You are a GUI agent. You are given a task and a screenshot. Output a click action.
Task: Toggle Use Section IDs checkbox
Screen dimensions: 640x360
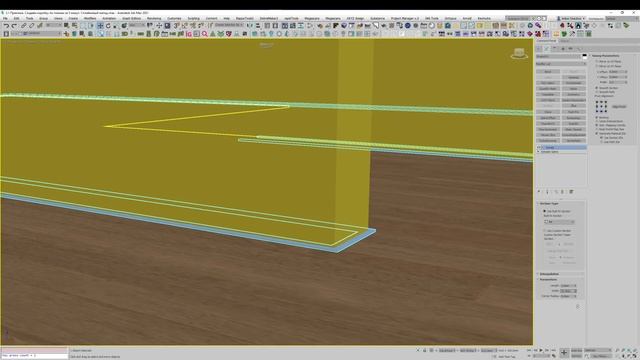pyautogui.click(x=602, y=138)
